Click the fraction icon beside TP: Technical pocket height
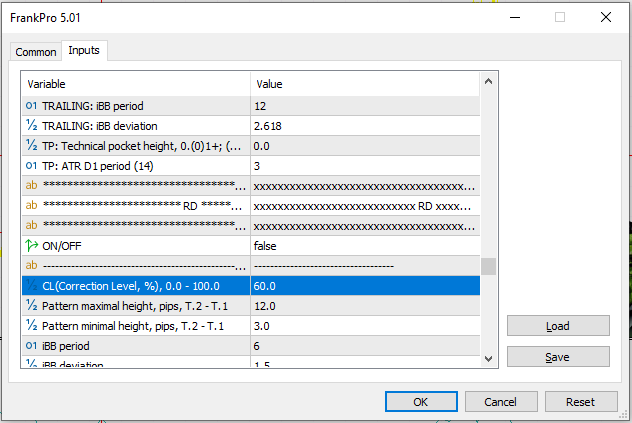 [31, 145]
